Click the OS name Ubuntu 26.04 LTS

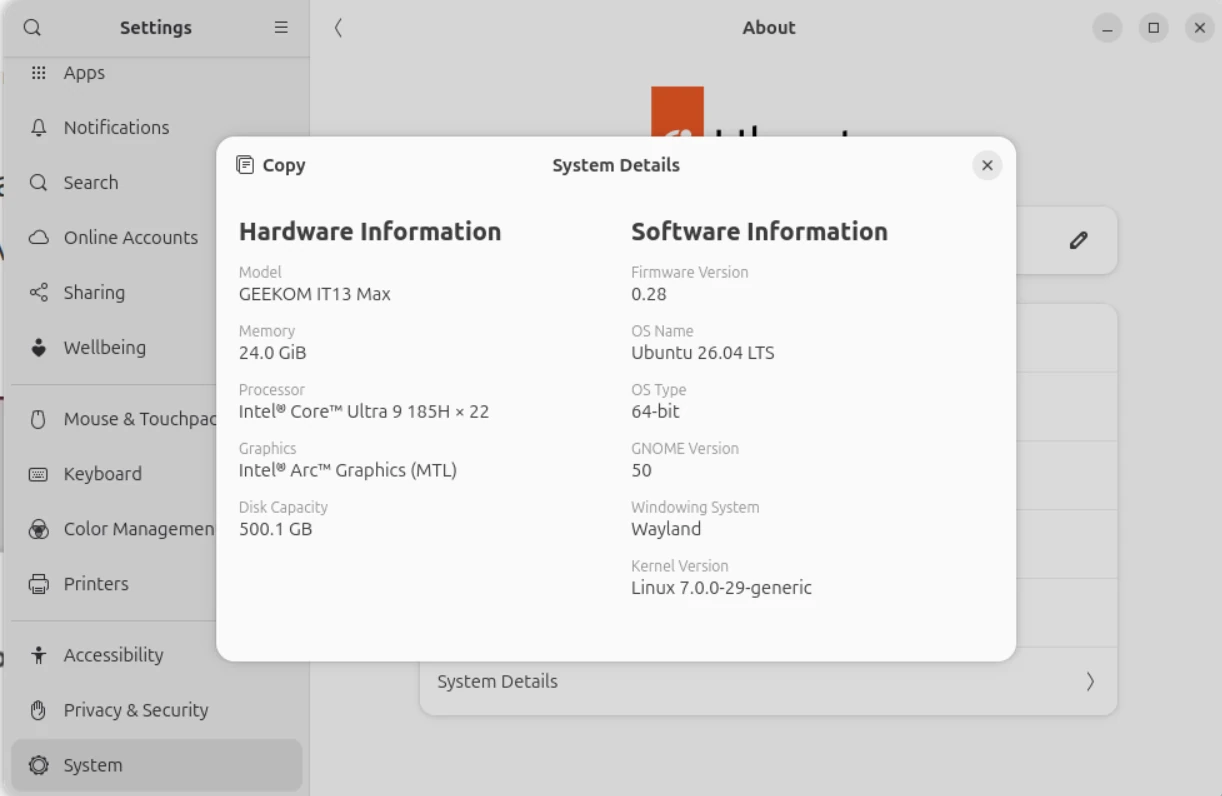coord(703,353)
